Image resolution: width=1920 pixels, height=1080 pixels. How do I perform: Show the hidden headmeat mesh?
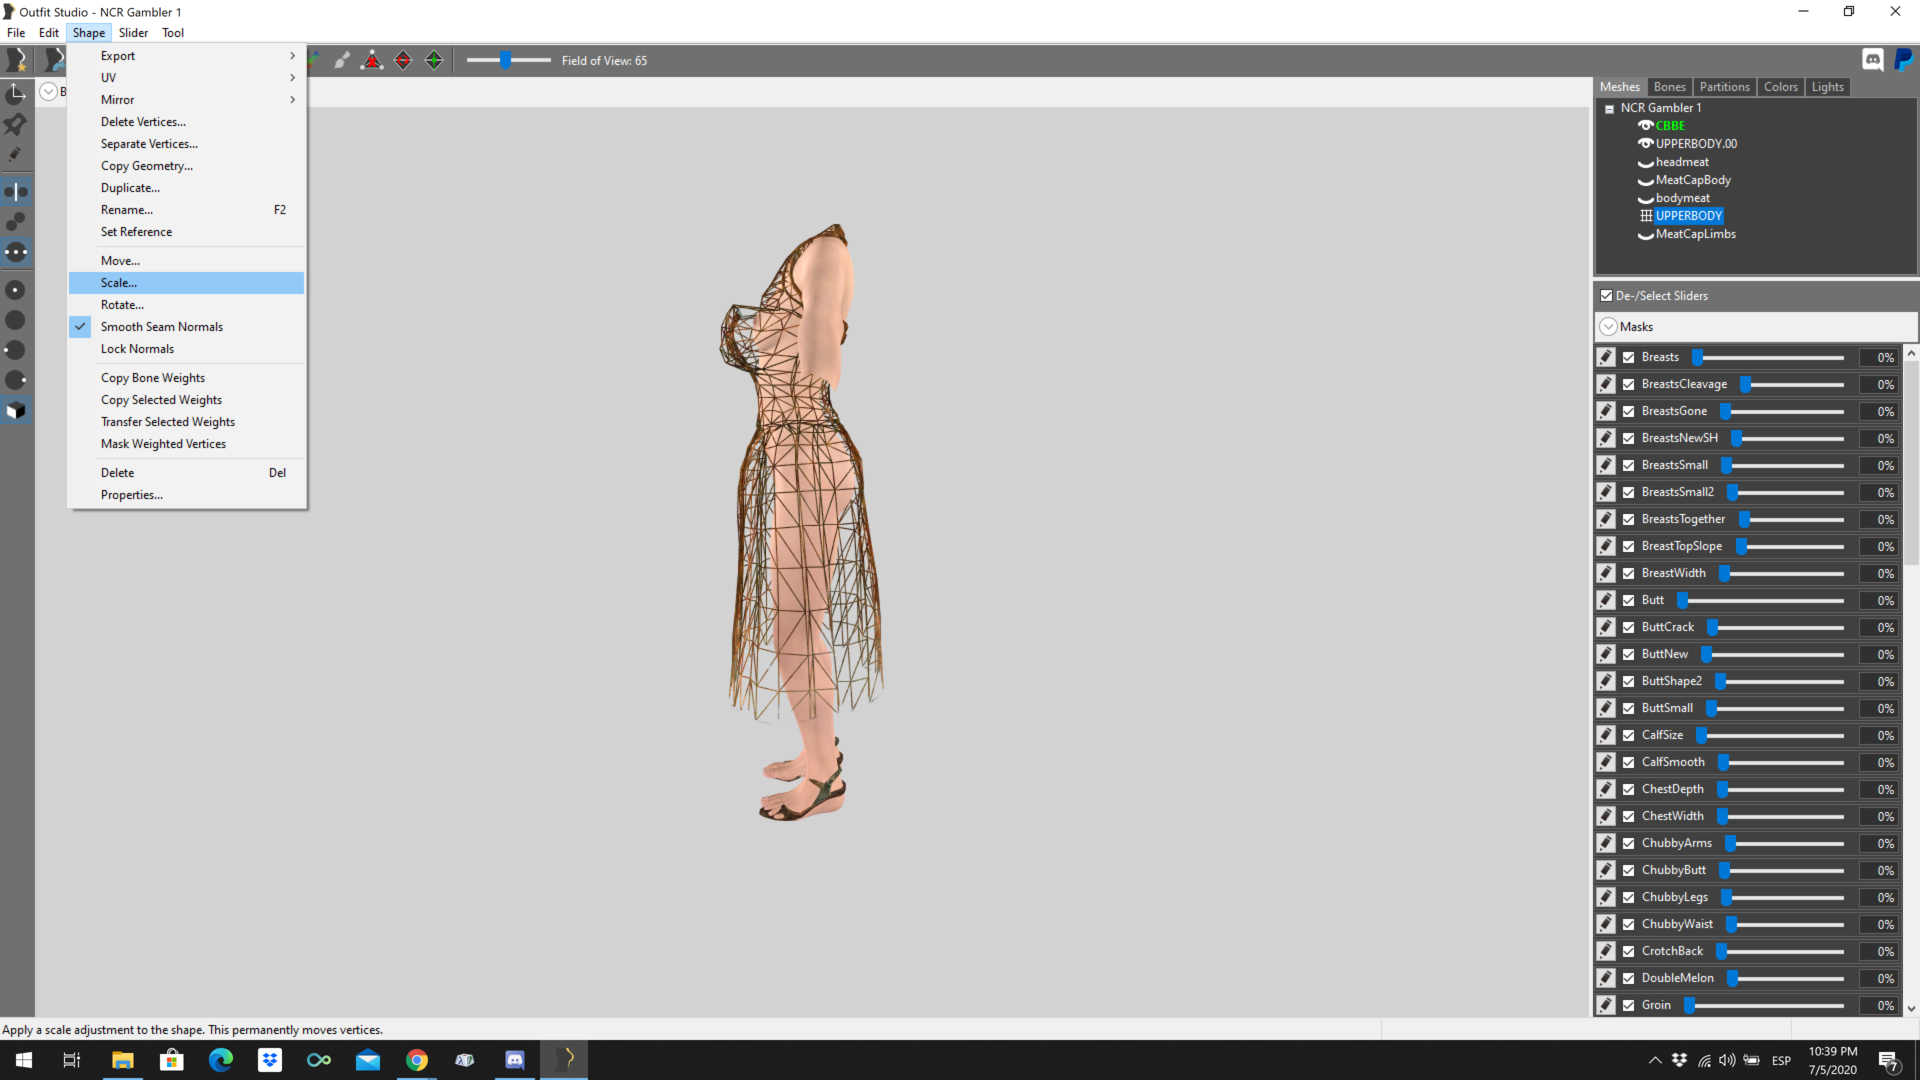[1645, 162]
